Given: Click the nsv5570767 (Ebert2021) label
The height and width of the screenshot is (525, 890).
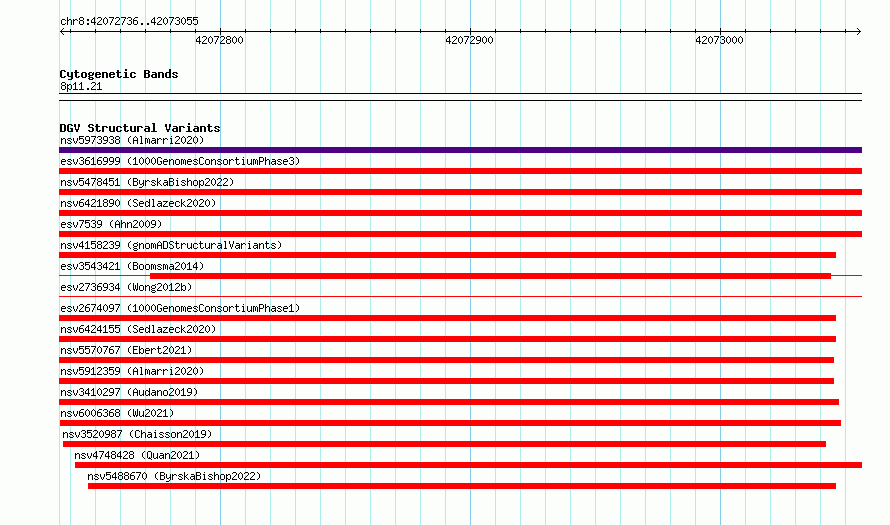Looking at the screenshot, I should coord(126,350).
